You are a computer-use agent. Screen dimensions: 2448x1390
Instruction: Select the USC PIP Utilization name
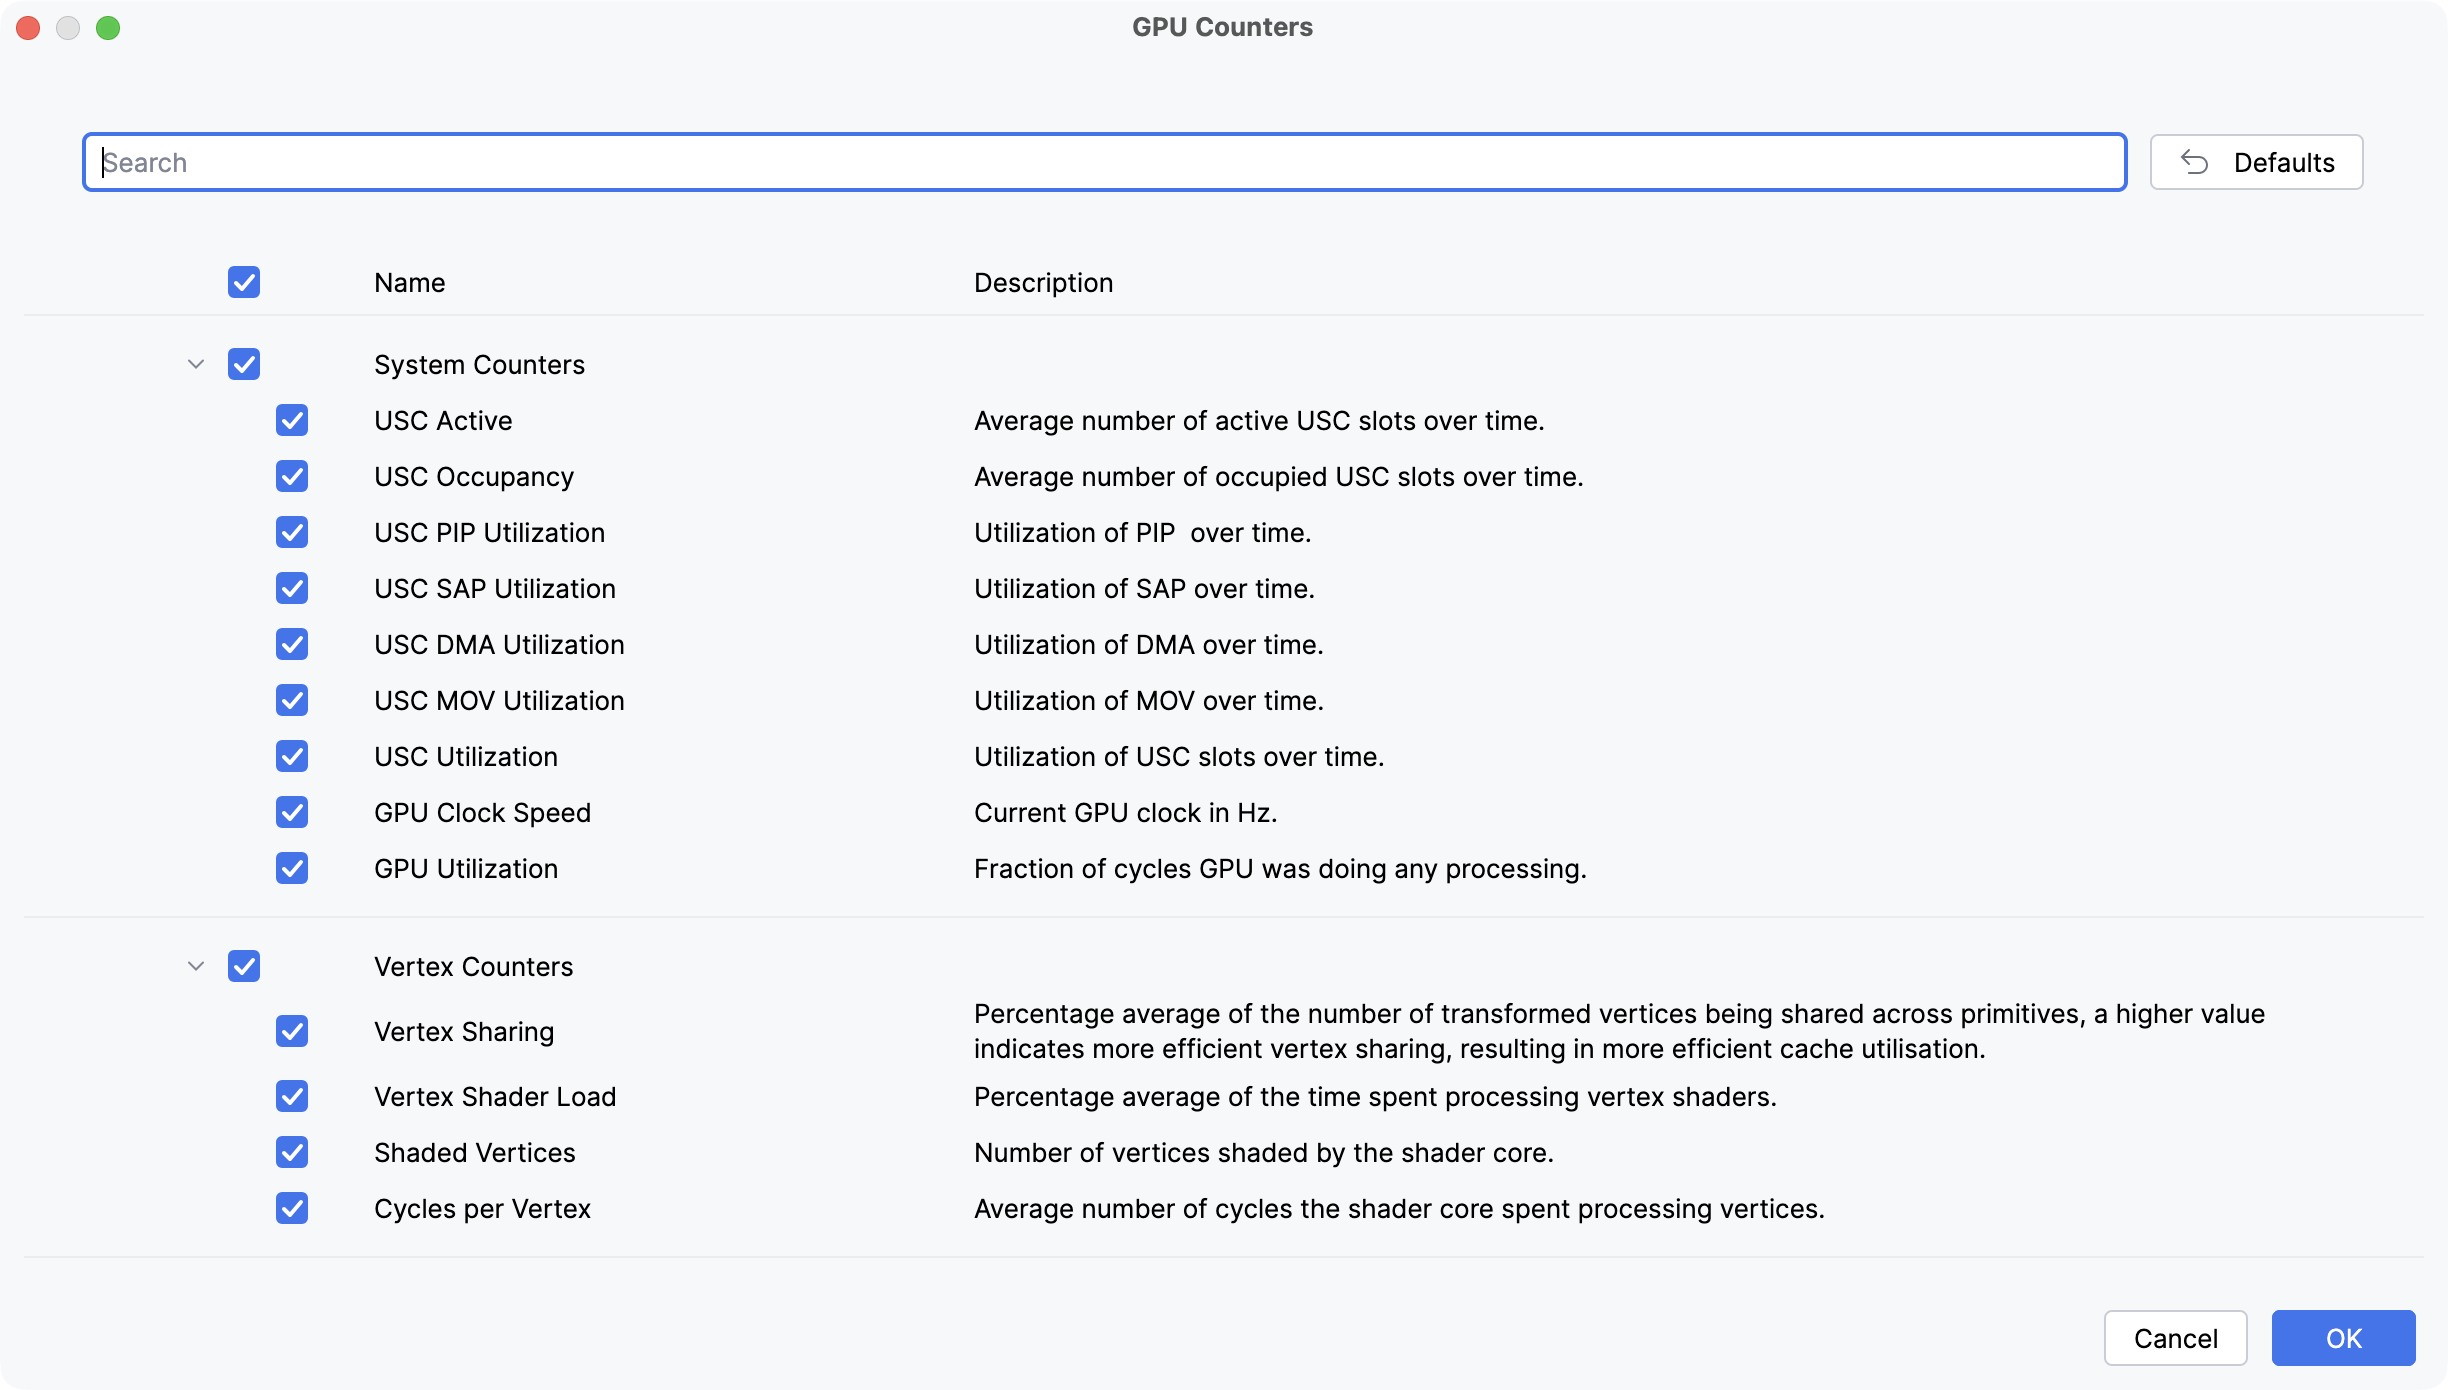coord(489,533)
